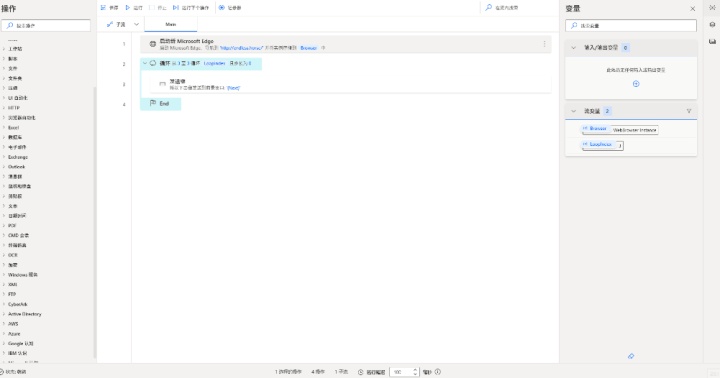Click the Save icon in the toolbar
The image size is (720, 378).
click(x=103, y=8)
